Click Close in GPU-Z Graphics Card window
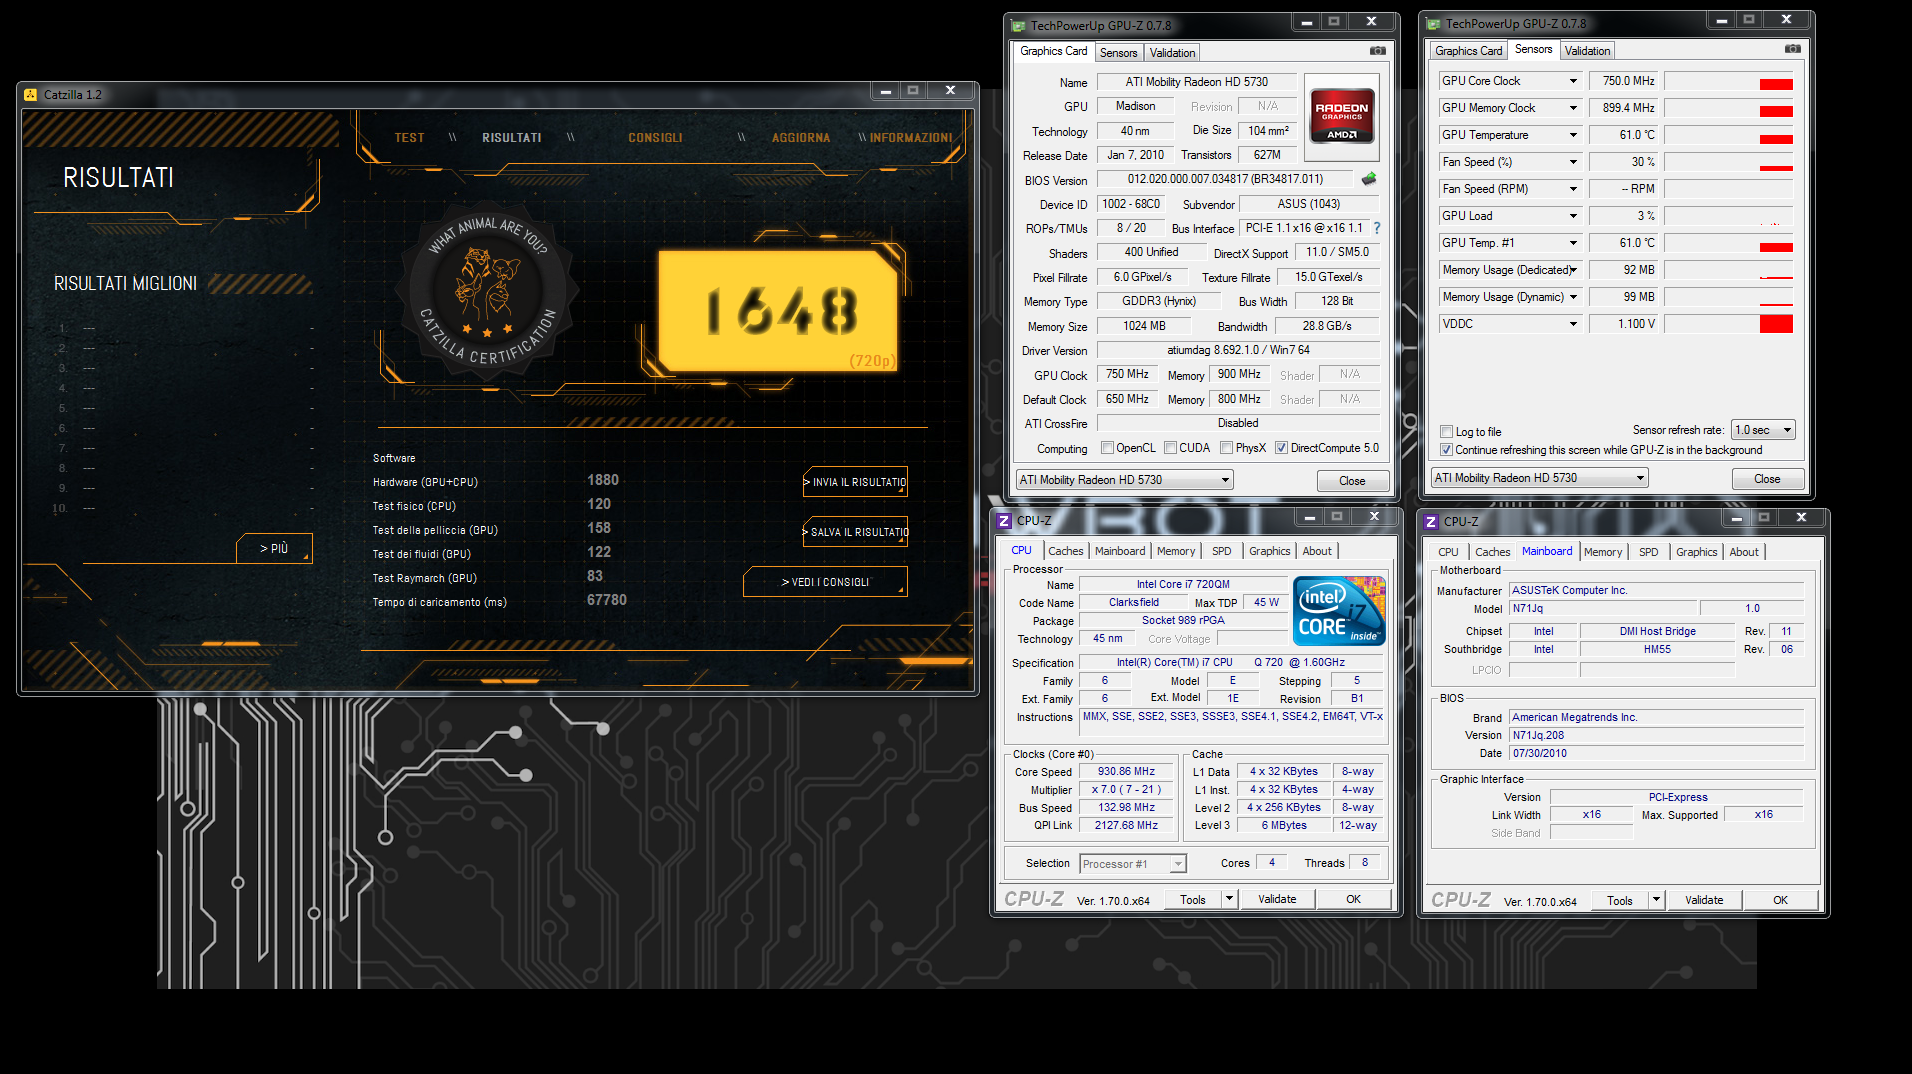This screenshot has width=1912, height=1074. (x=1352, y=481)
